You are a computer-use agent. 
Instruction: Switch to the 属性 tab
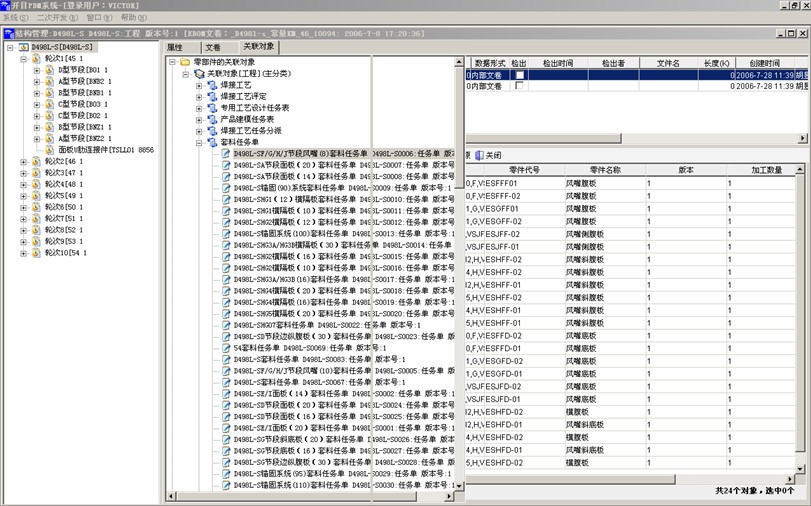(x=176, y=47)
